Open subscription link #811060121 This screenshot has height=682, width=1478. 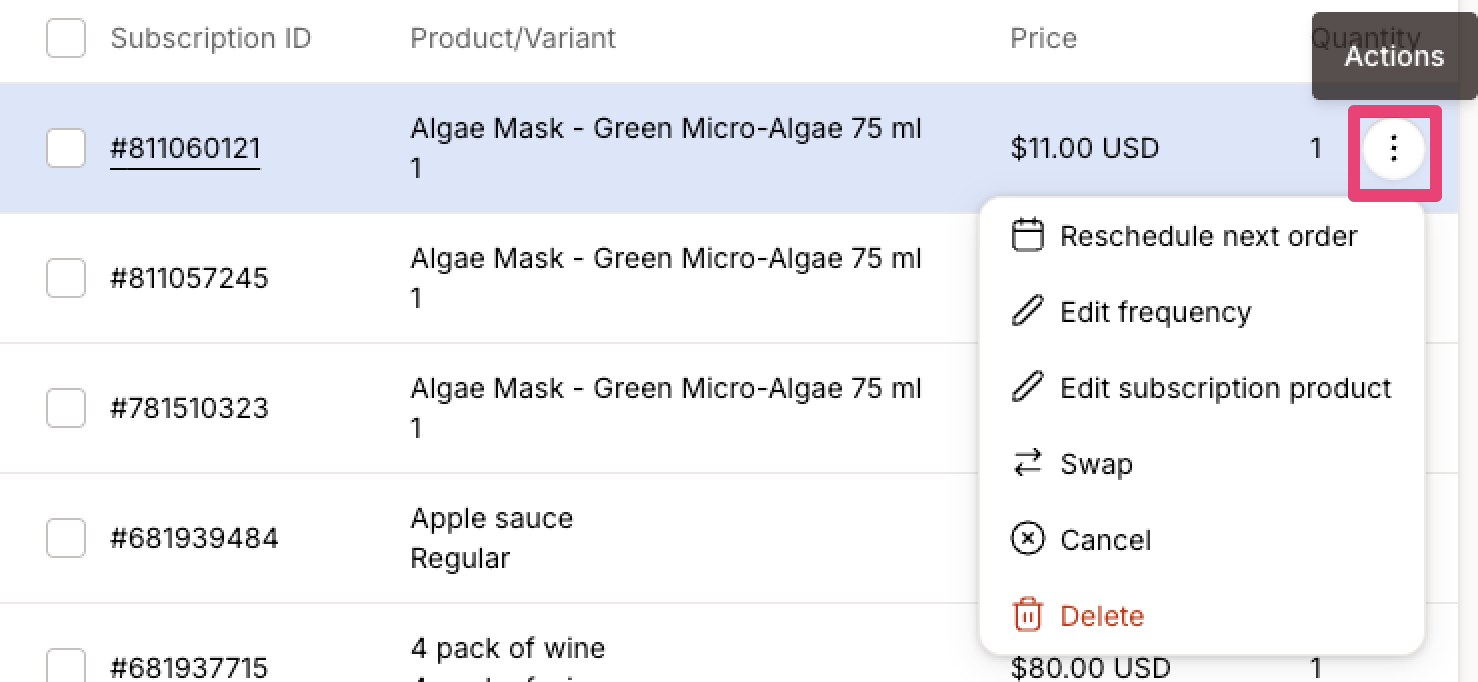pos(185,148)
